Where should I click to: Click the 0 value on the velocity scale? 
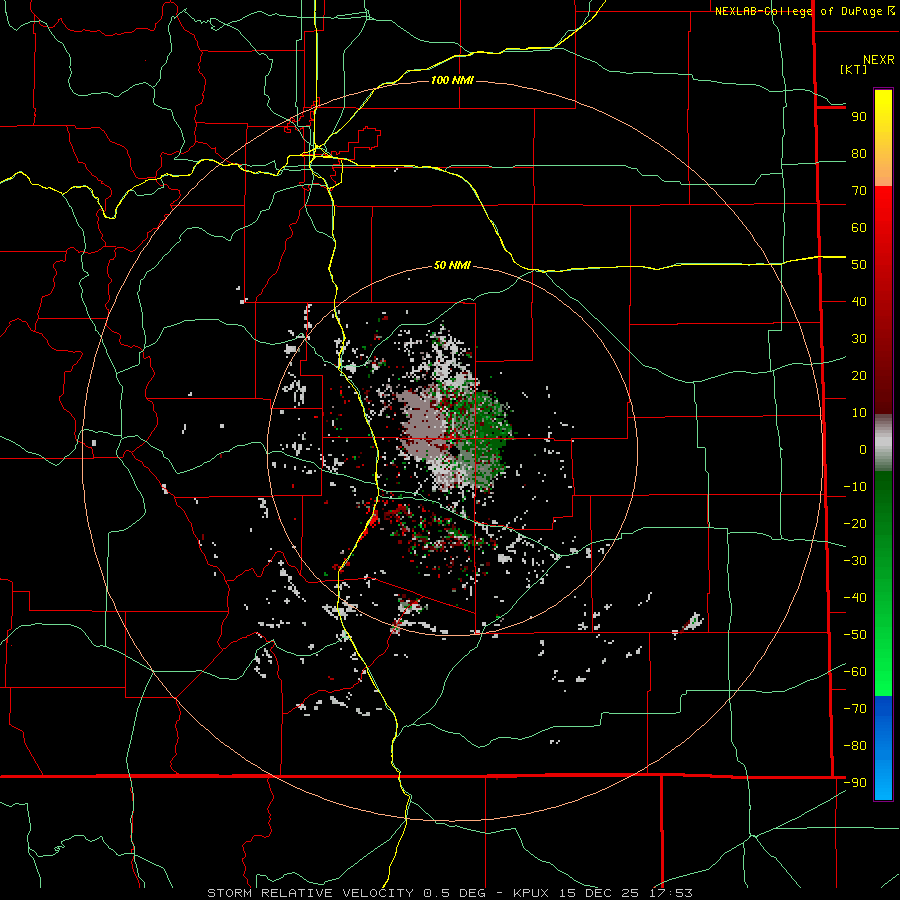tap(863, 450)
